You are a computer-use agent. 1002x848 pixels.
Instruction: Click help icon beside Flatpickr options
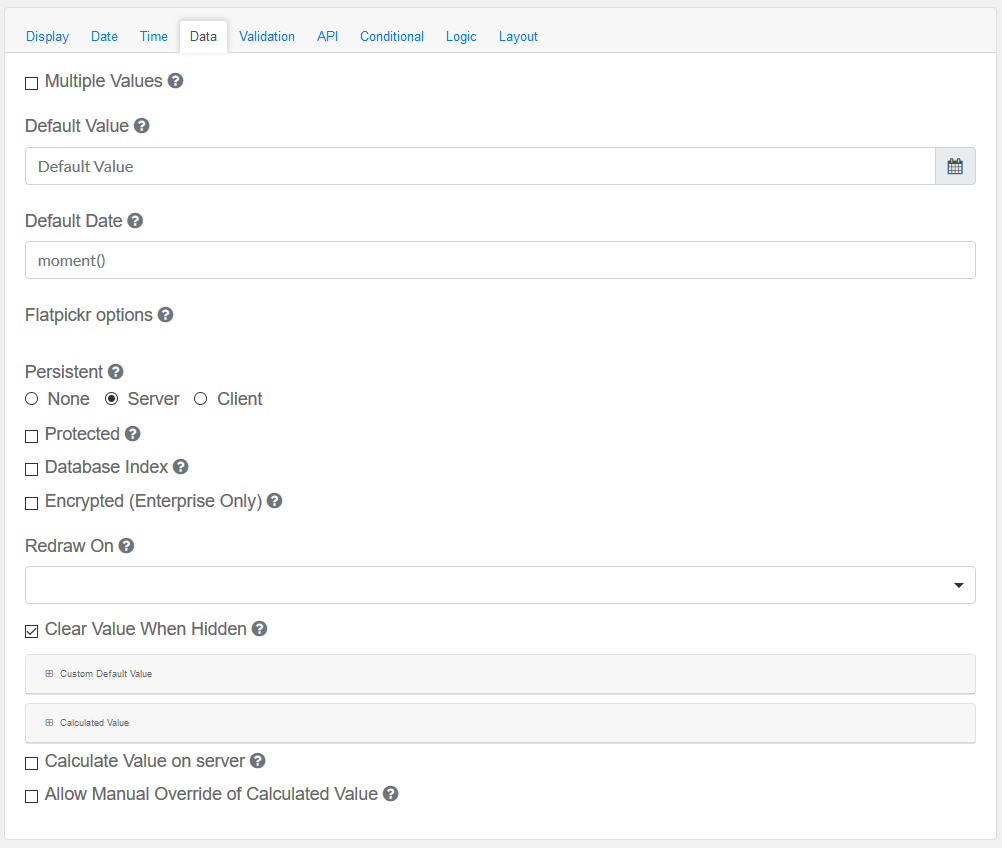pyautogui.click(x=166, y=315)
